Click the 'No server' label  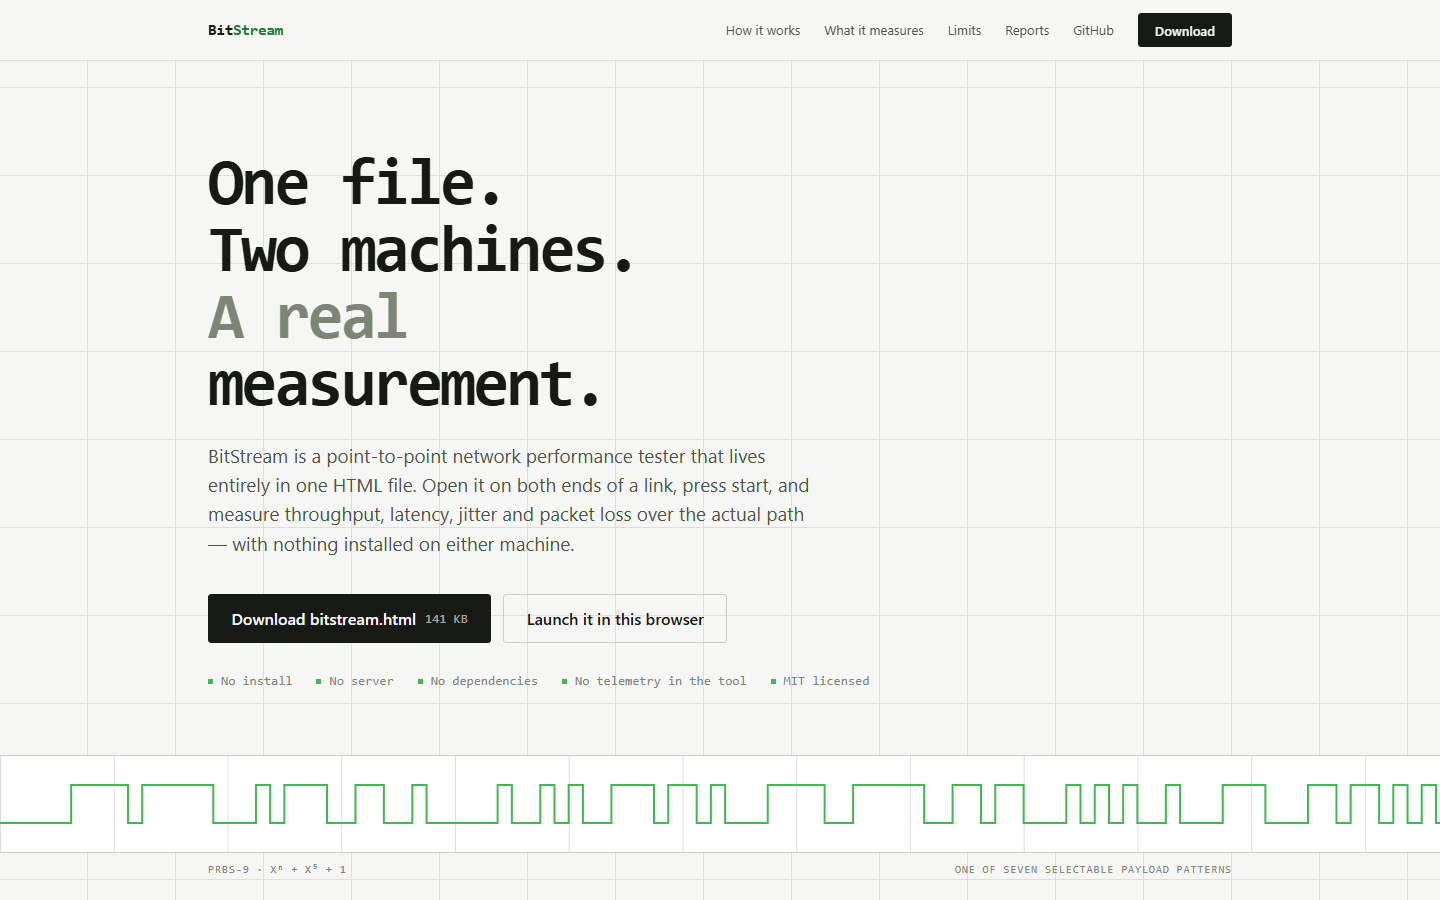pyautogui.click(x=355, y=681)
